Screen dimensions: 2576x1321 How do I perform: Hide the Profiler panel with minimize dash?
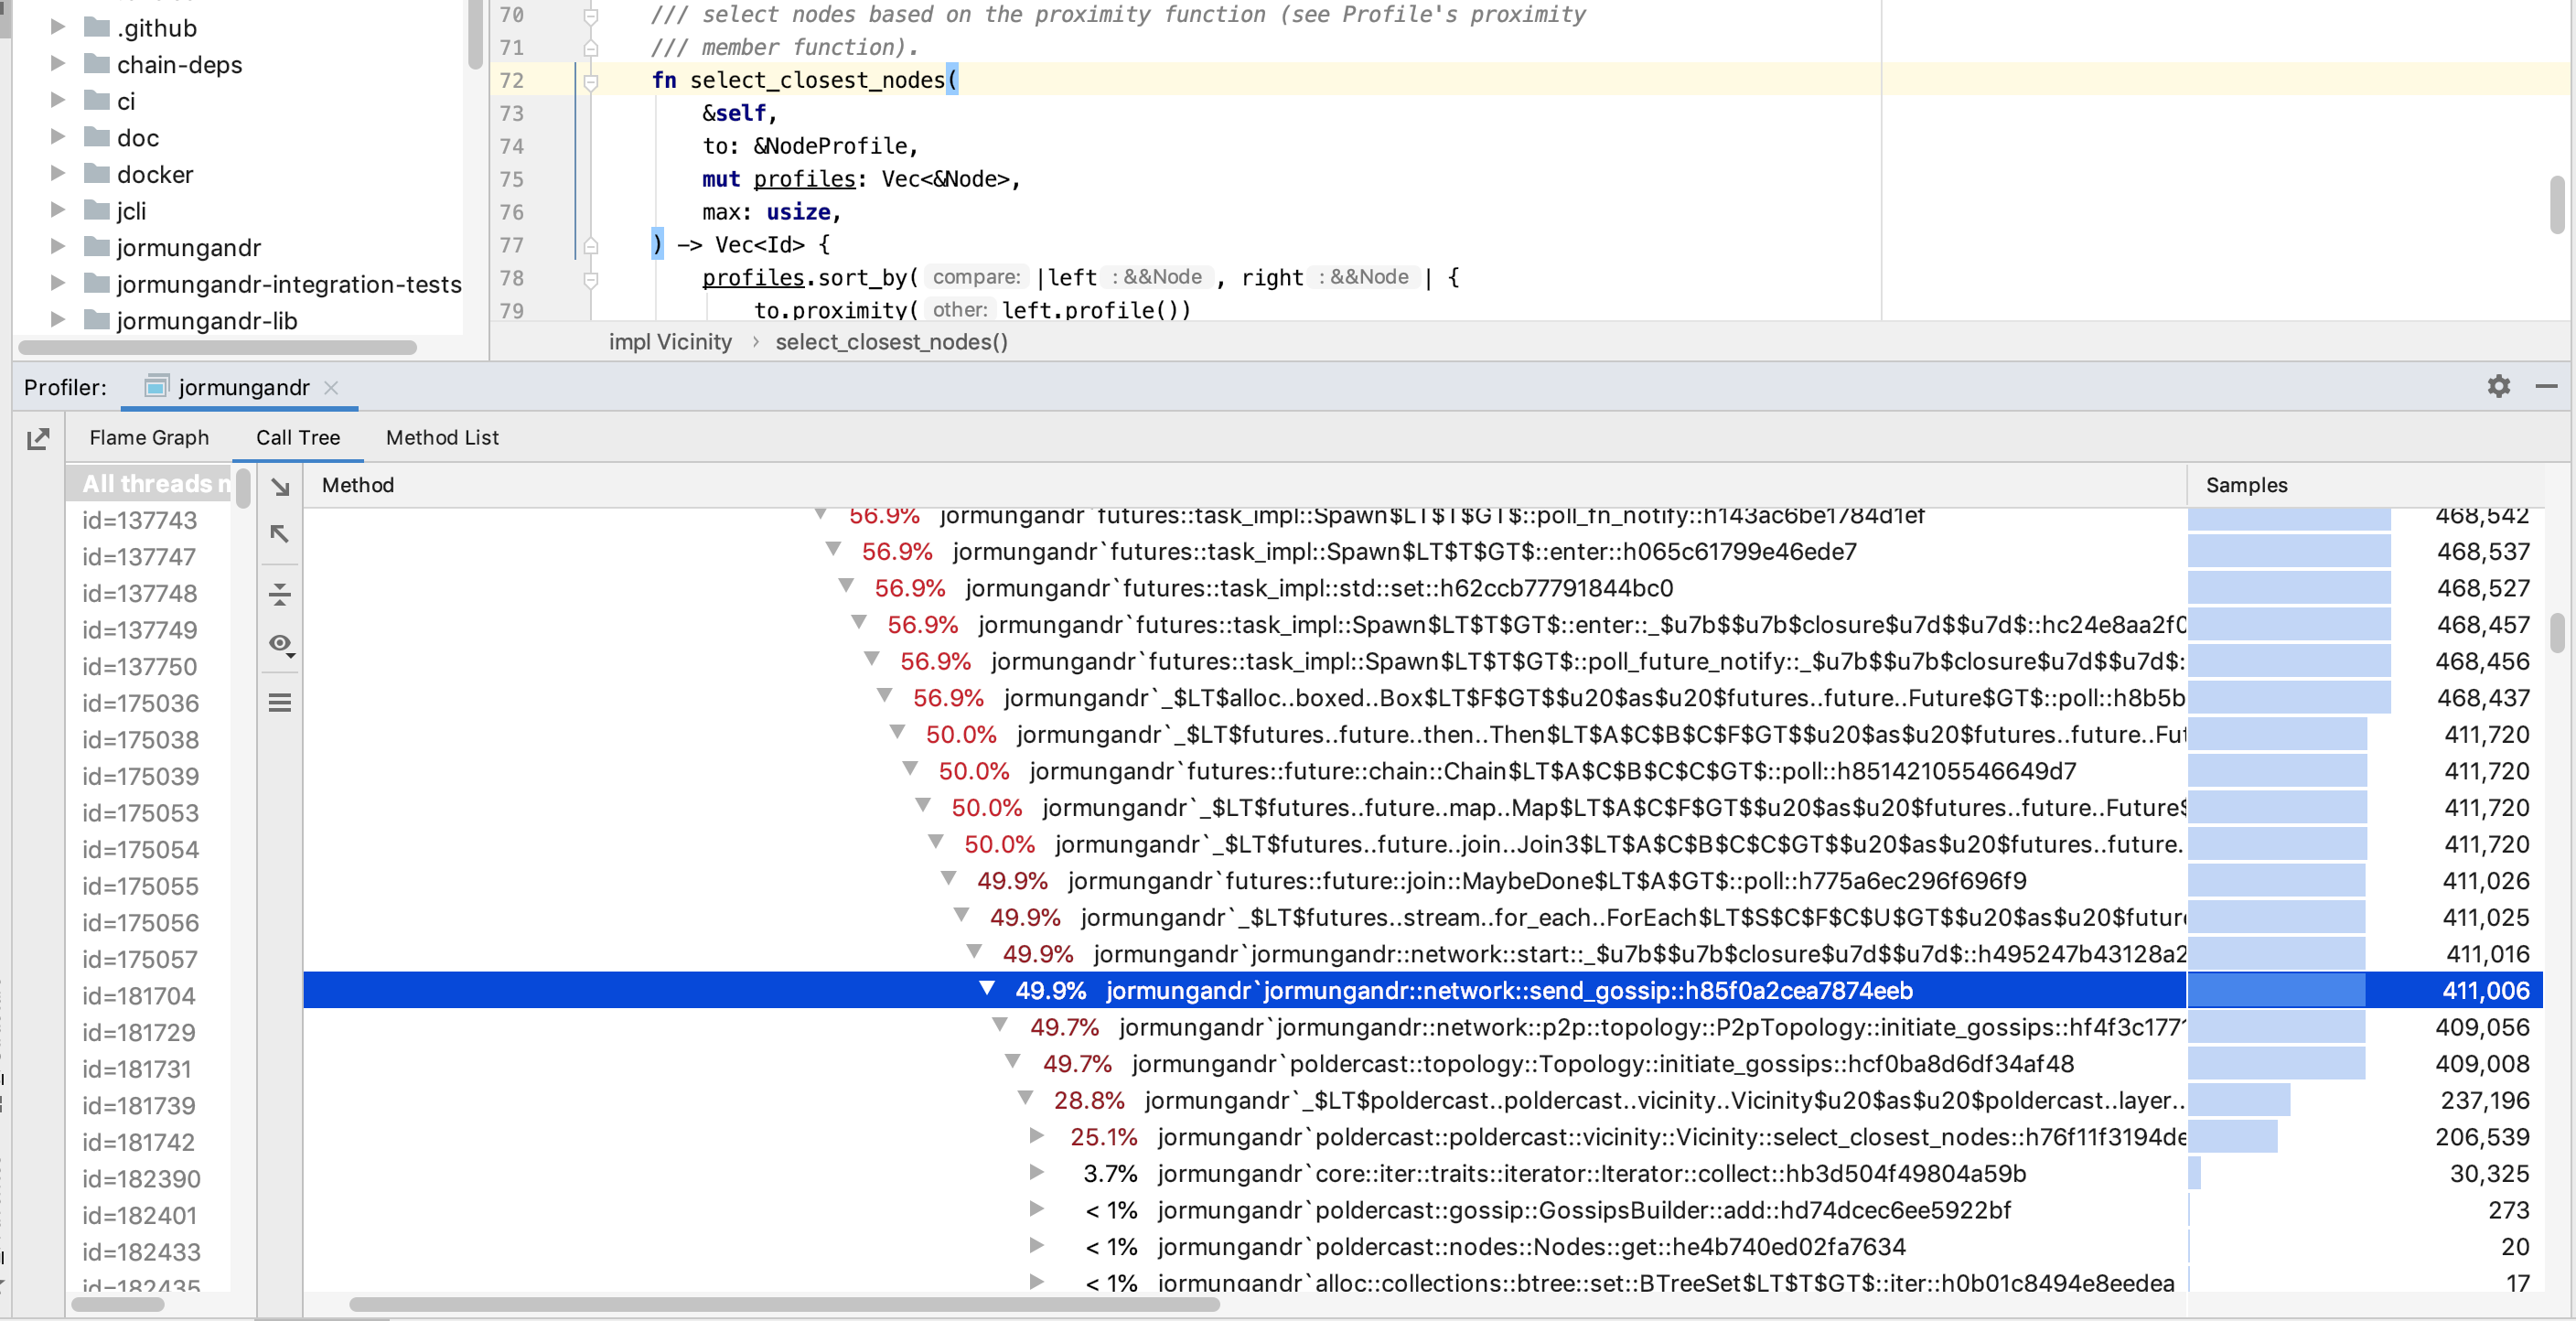click(2546, 386)
